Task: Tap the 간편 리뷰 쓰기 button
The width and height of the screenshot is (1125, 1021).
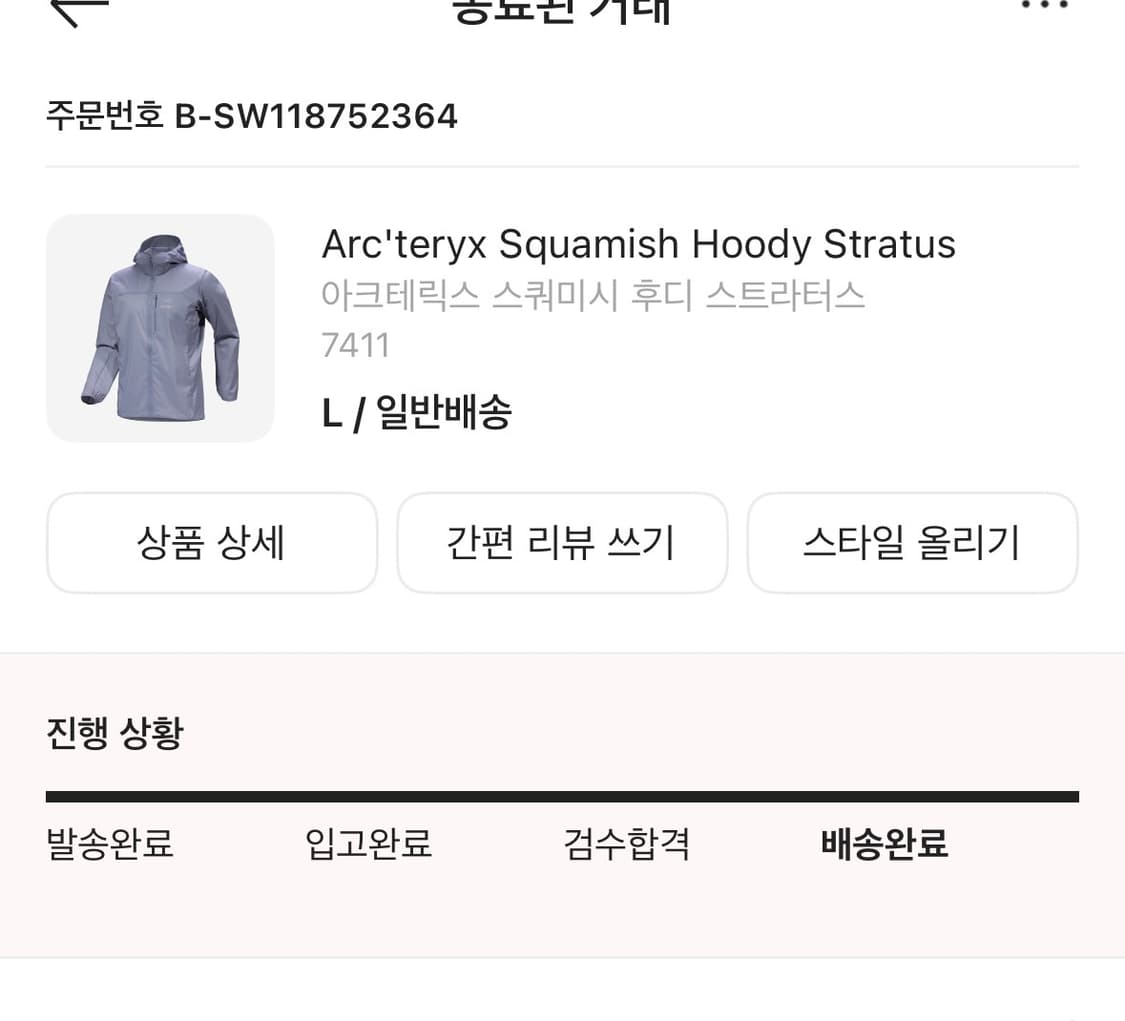Action: (x=562, y=543)
